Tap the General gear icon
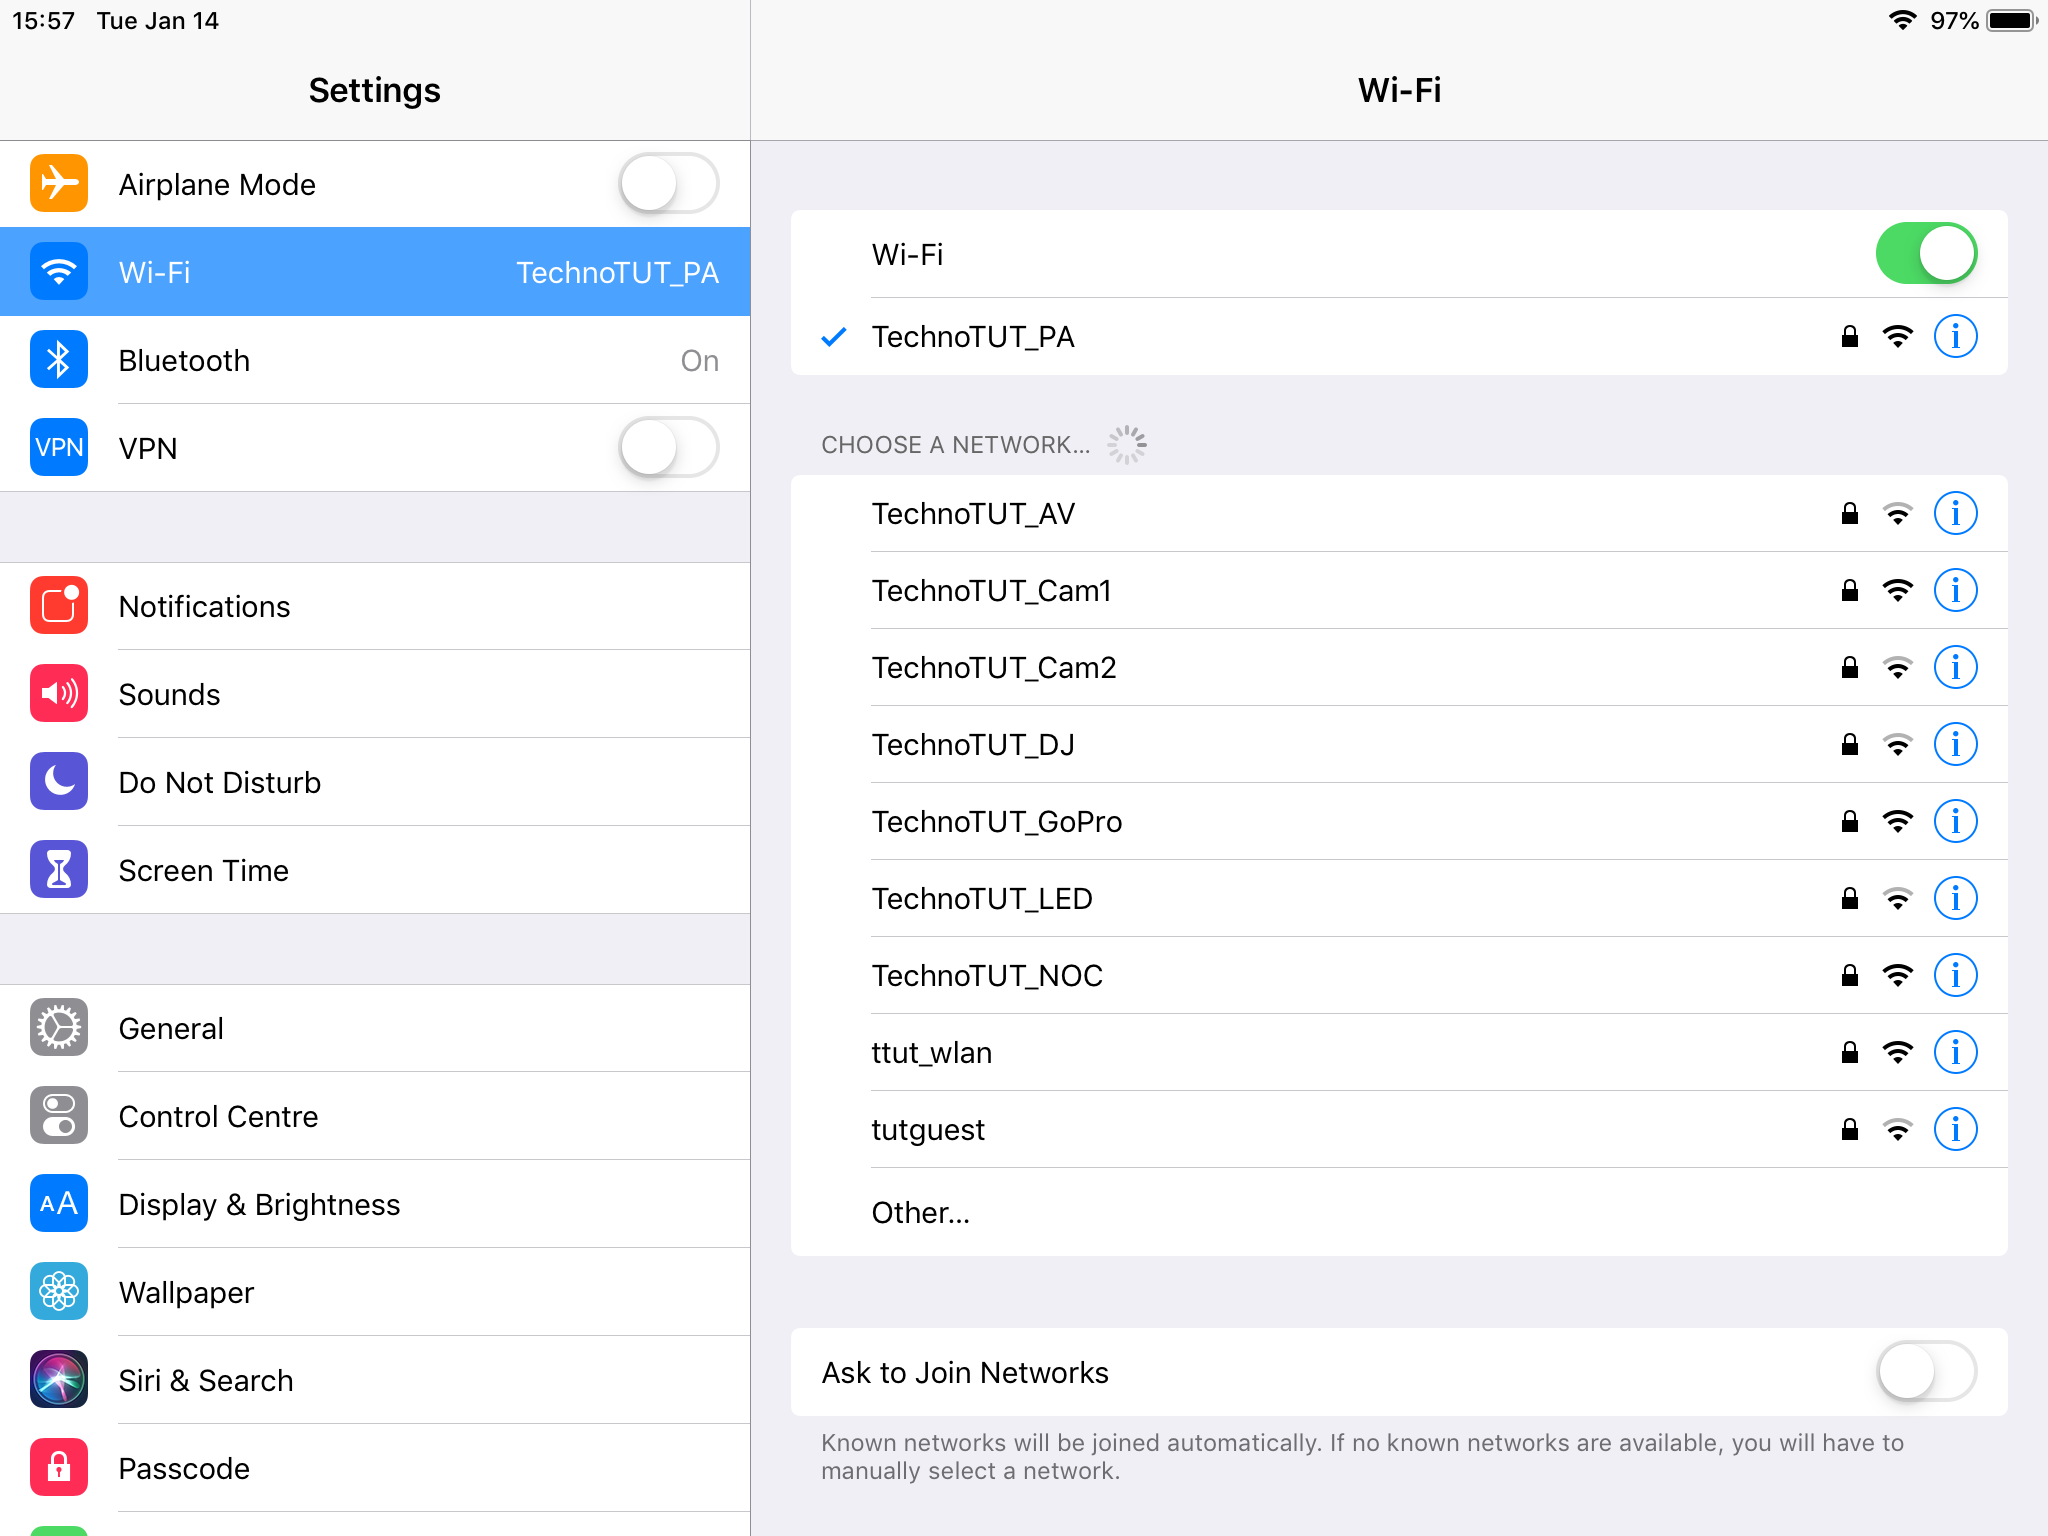Screen dimensions: 2048x1536 click(x=59, y=1028)
